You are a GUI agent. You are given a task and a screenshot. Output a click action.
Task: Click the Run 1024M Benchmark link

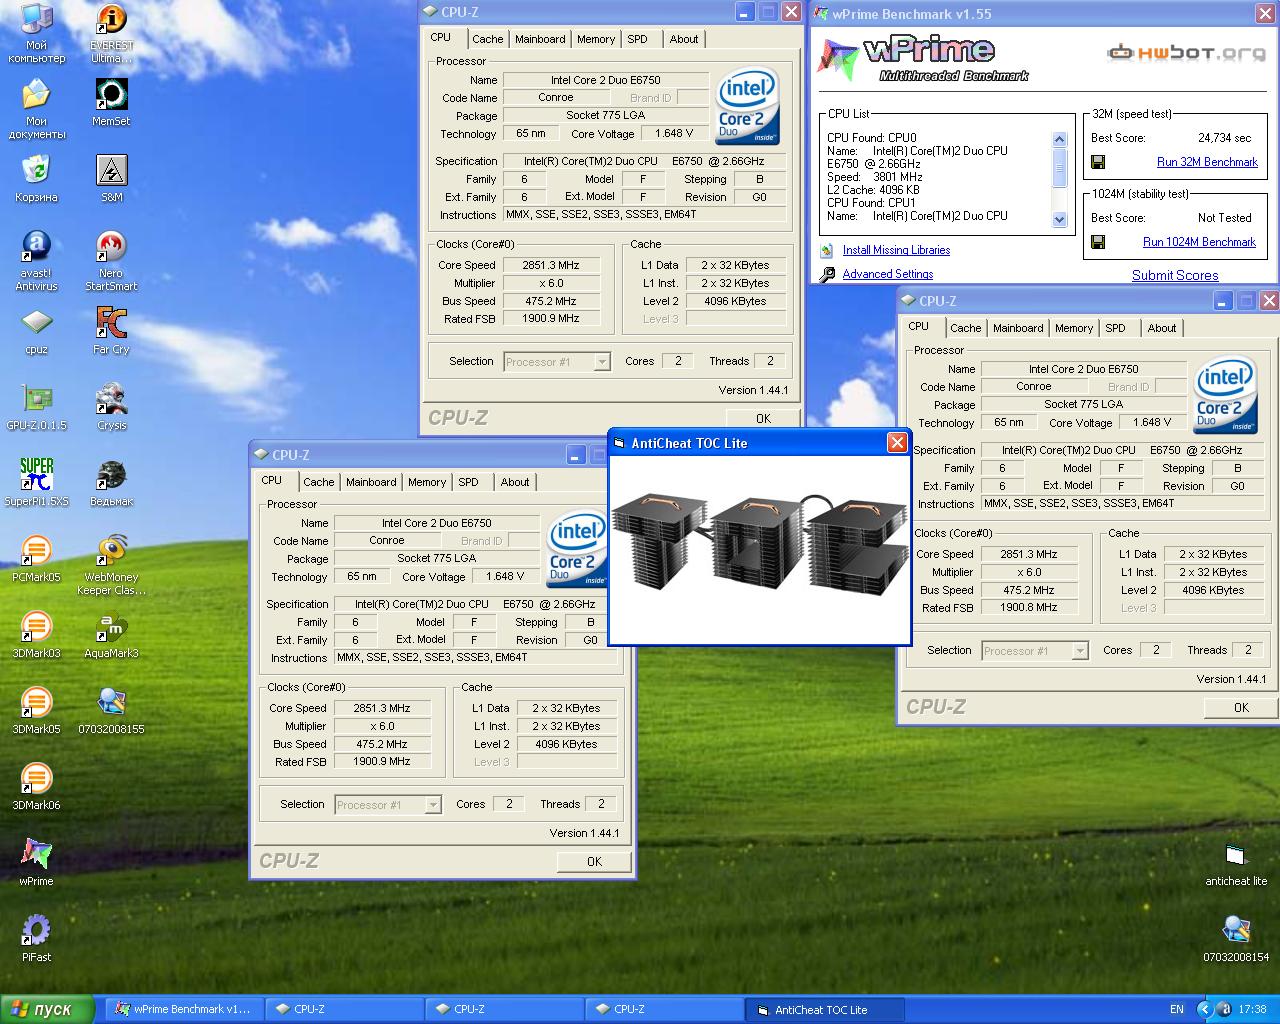click(x=1199, y=242)
